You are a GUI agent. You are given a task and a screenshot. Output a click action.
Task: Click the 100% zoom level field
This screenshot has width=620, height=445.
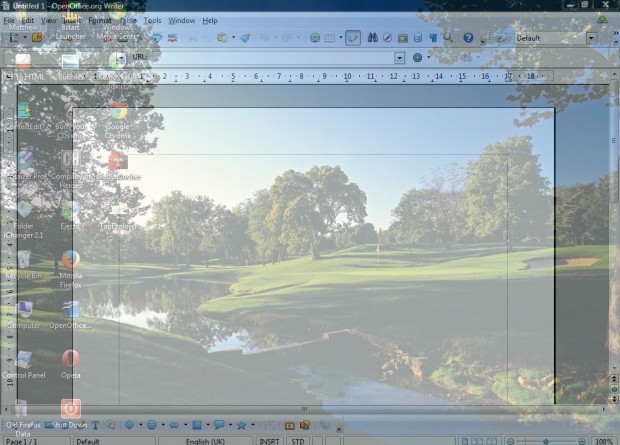[604, 441]
